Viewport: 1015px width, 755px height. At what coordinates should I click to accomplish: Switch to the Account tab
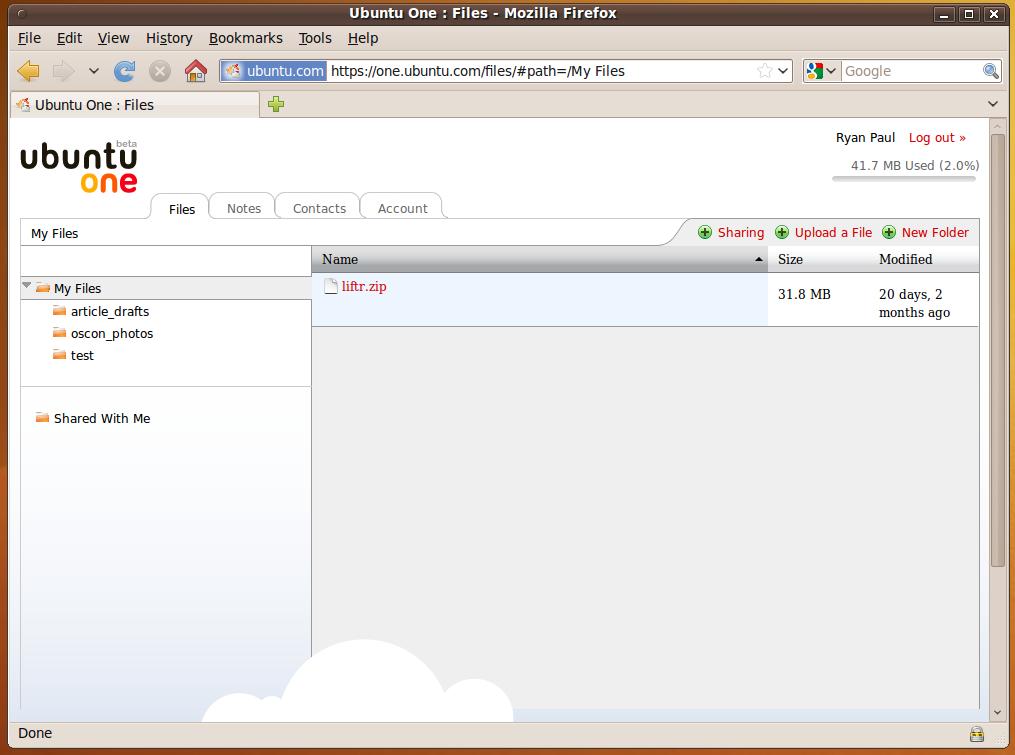click(402, 208)
